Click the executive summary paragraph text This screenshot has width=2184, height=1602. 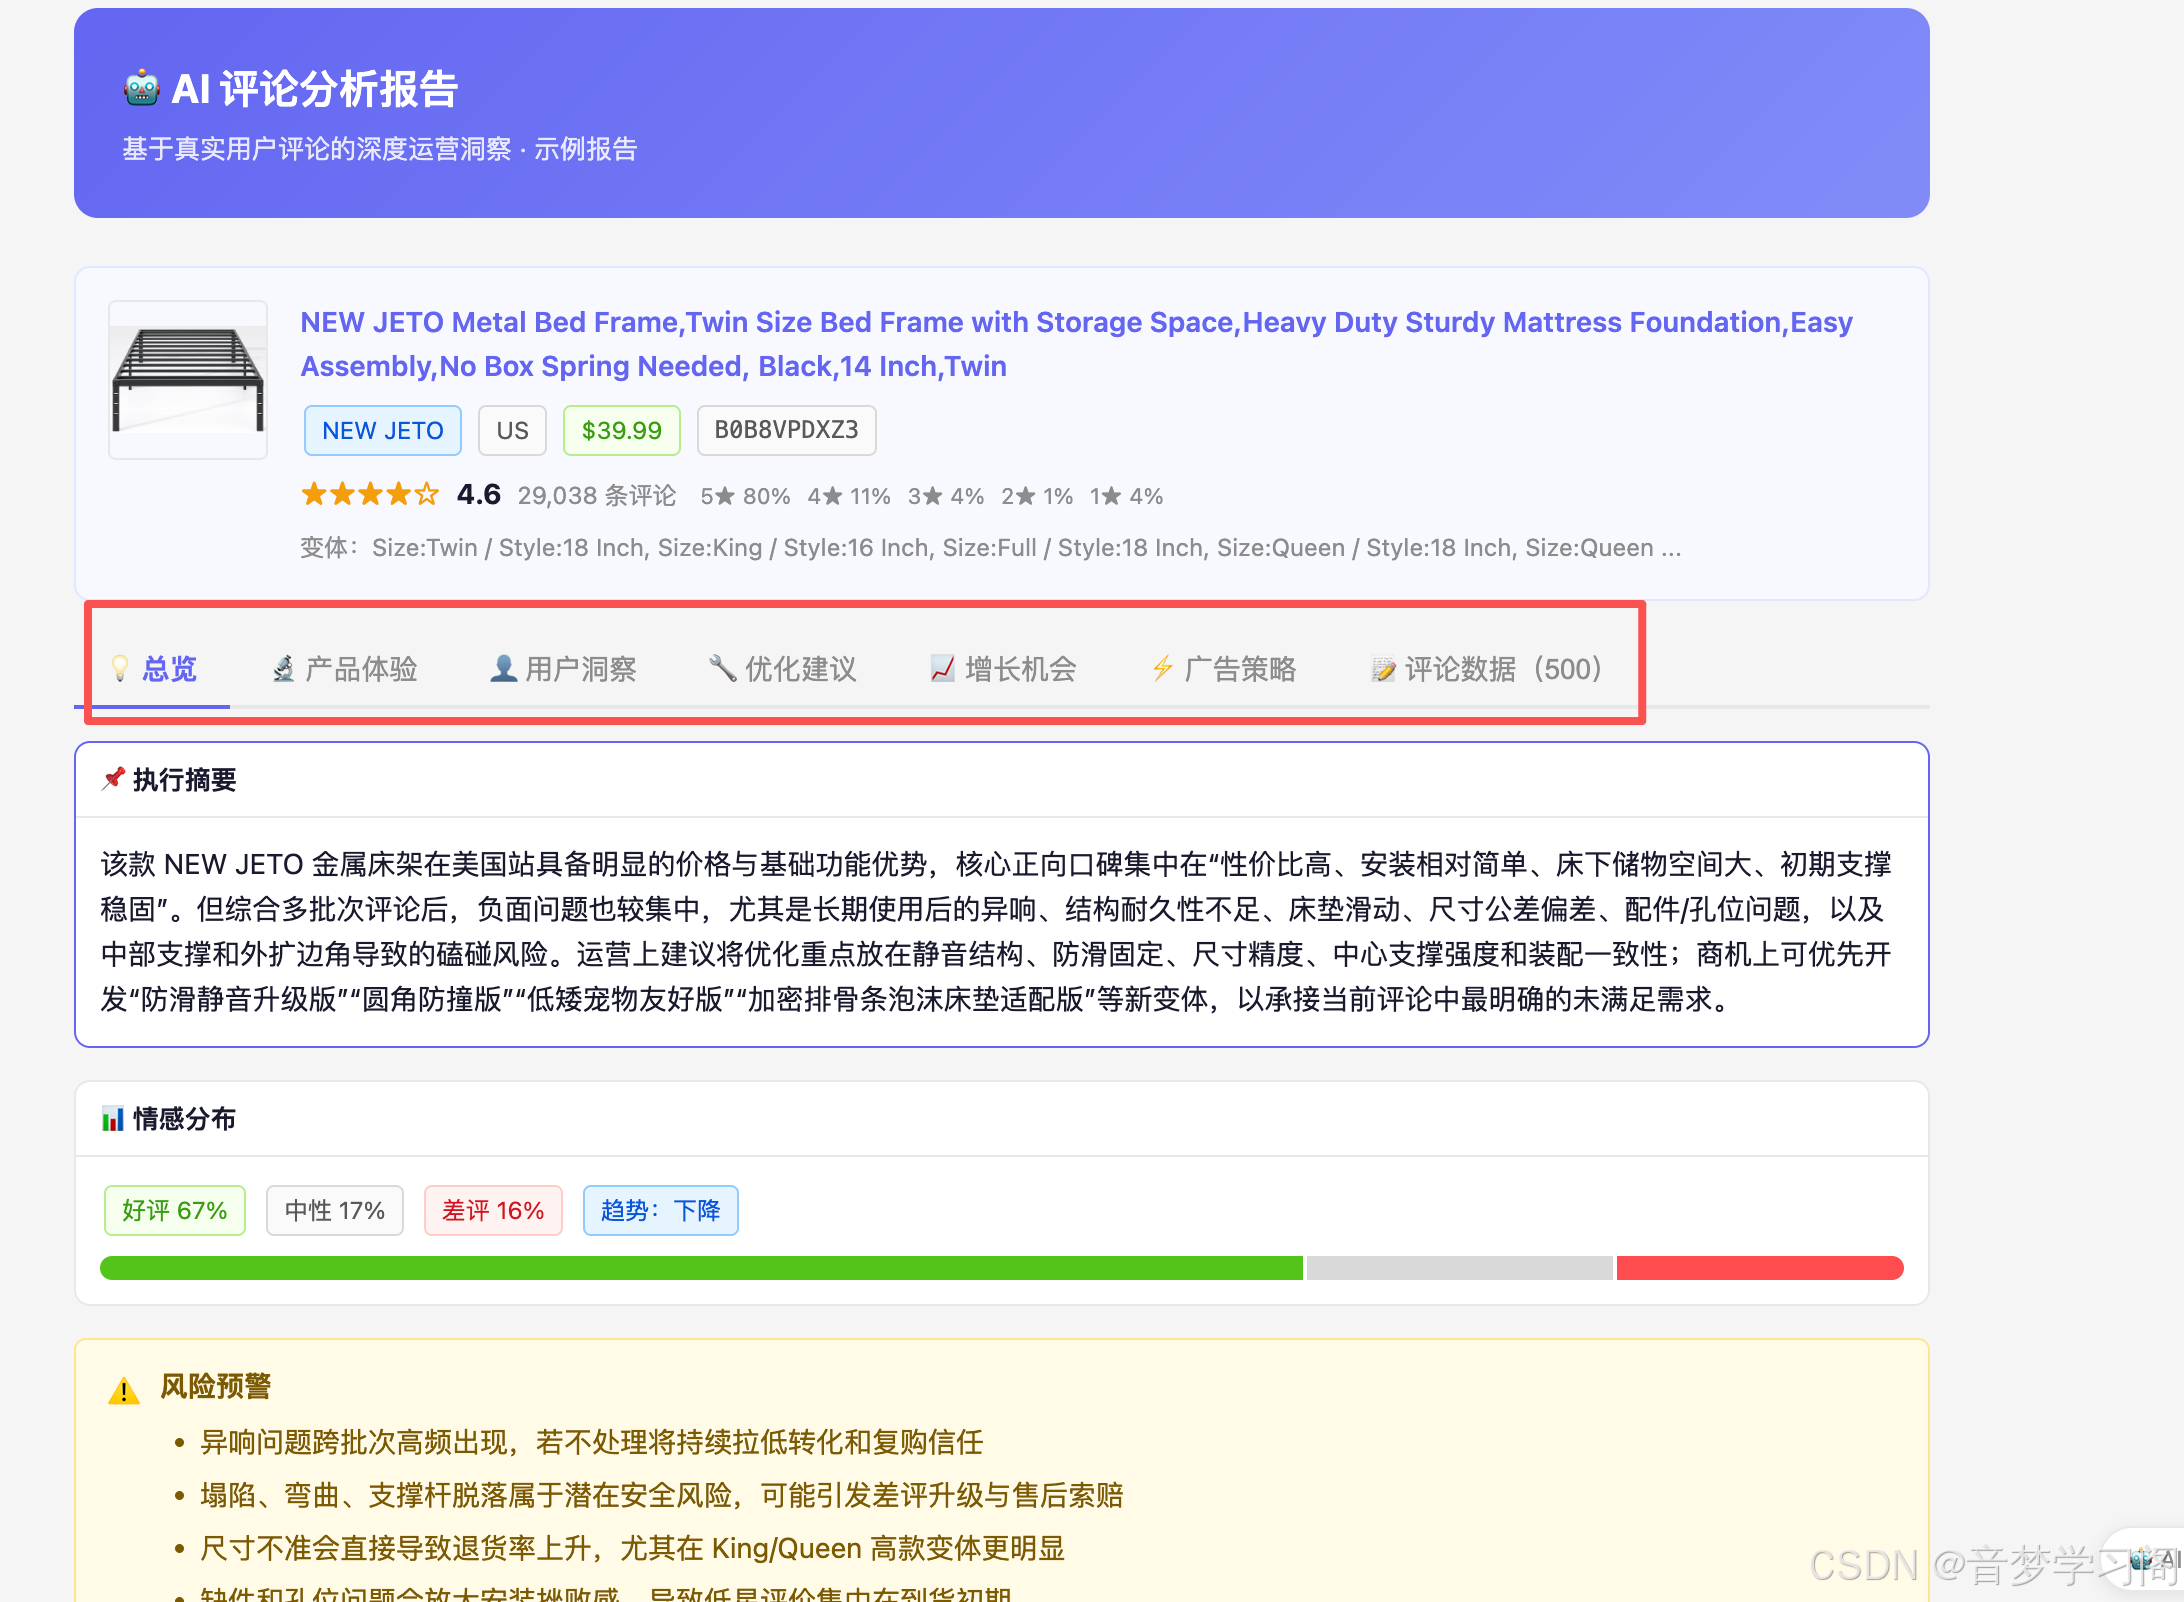[x=997, y=931]
